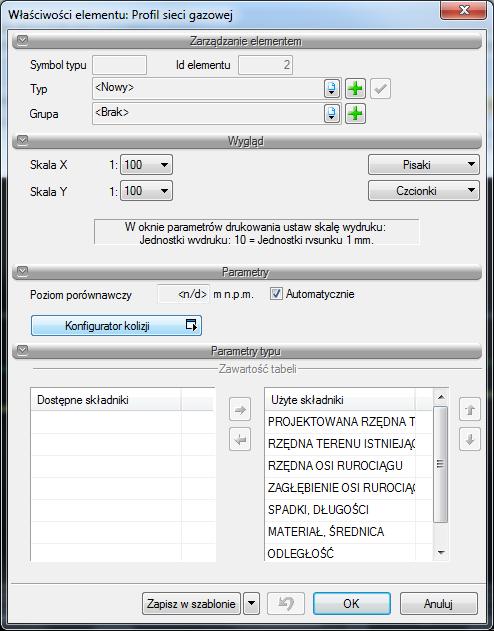The height and width of the screenshot is (631, 494).
Task: Select RZĘDNA TERENU ISTNIEJĄC row
Action: pyautogui.click(x=348, y=443)
